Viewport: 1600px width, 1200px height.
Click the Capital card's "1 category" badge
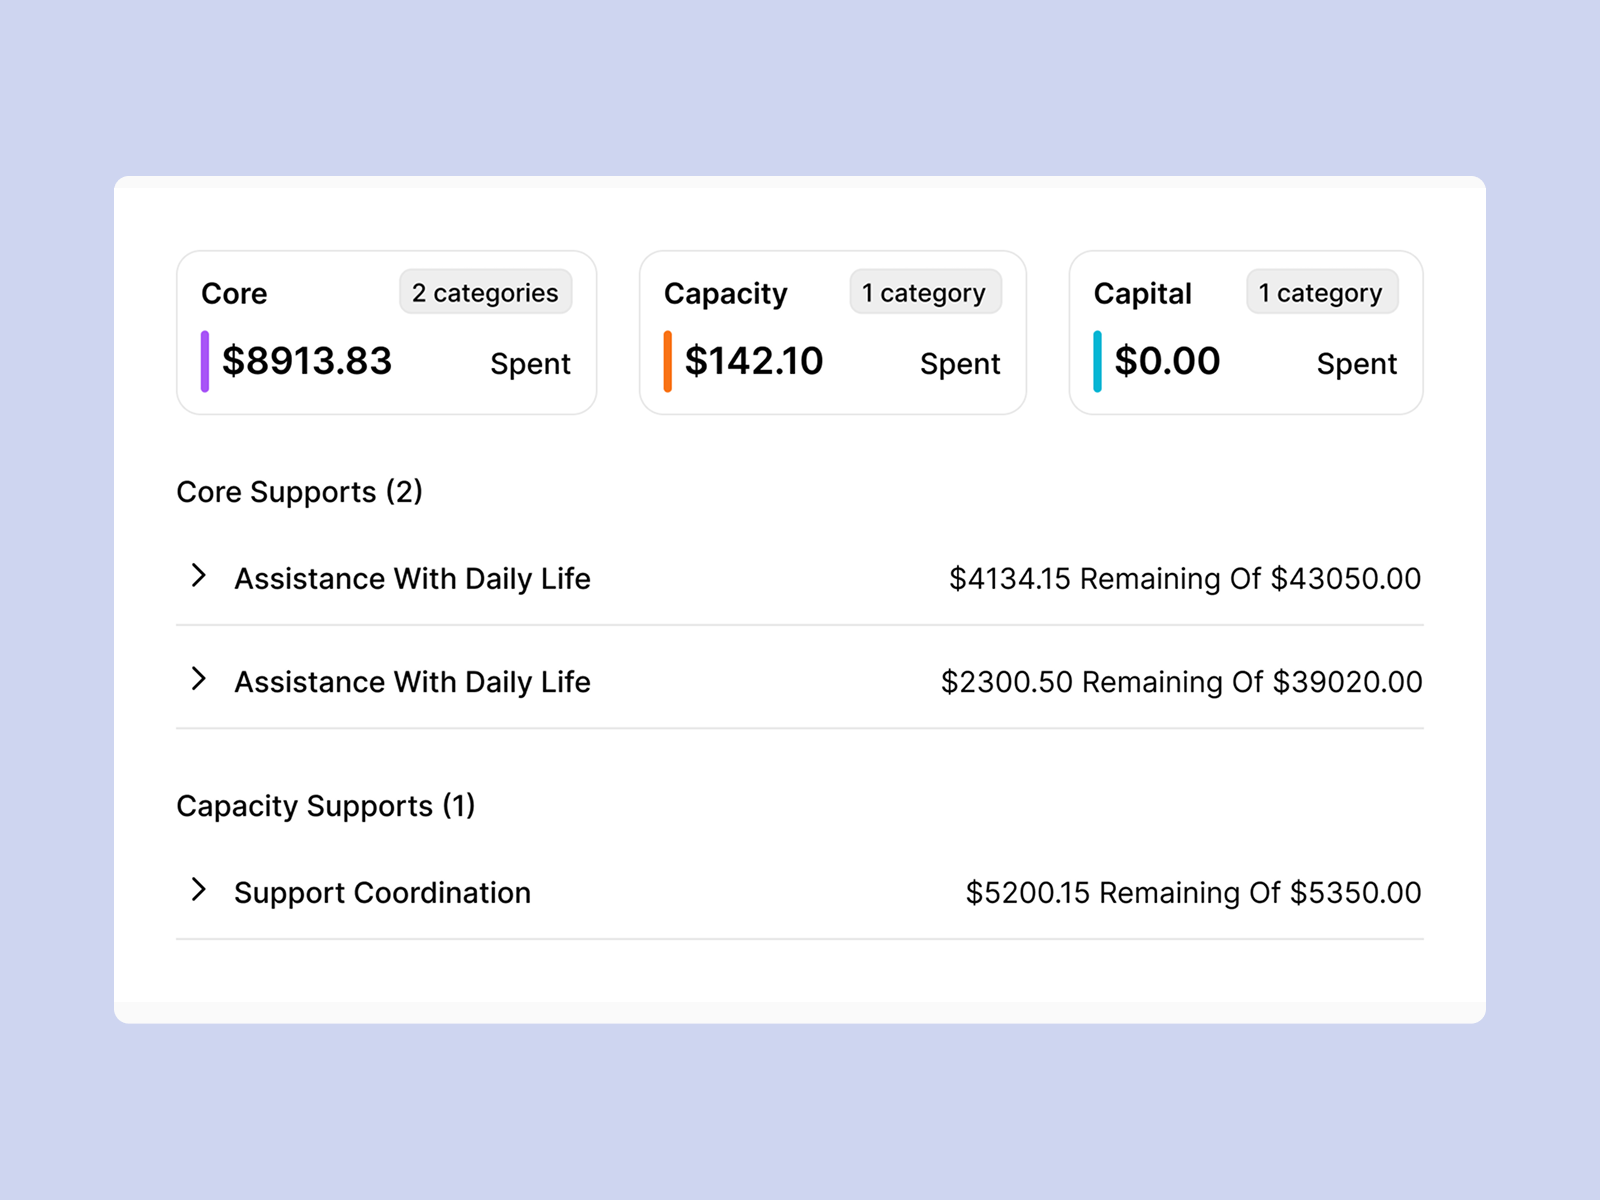(1321, 292)
